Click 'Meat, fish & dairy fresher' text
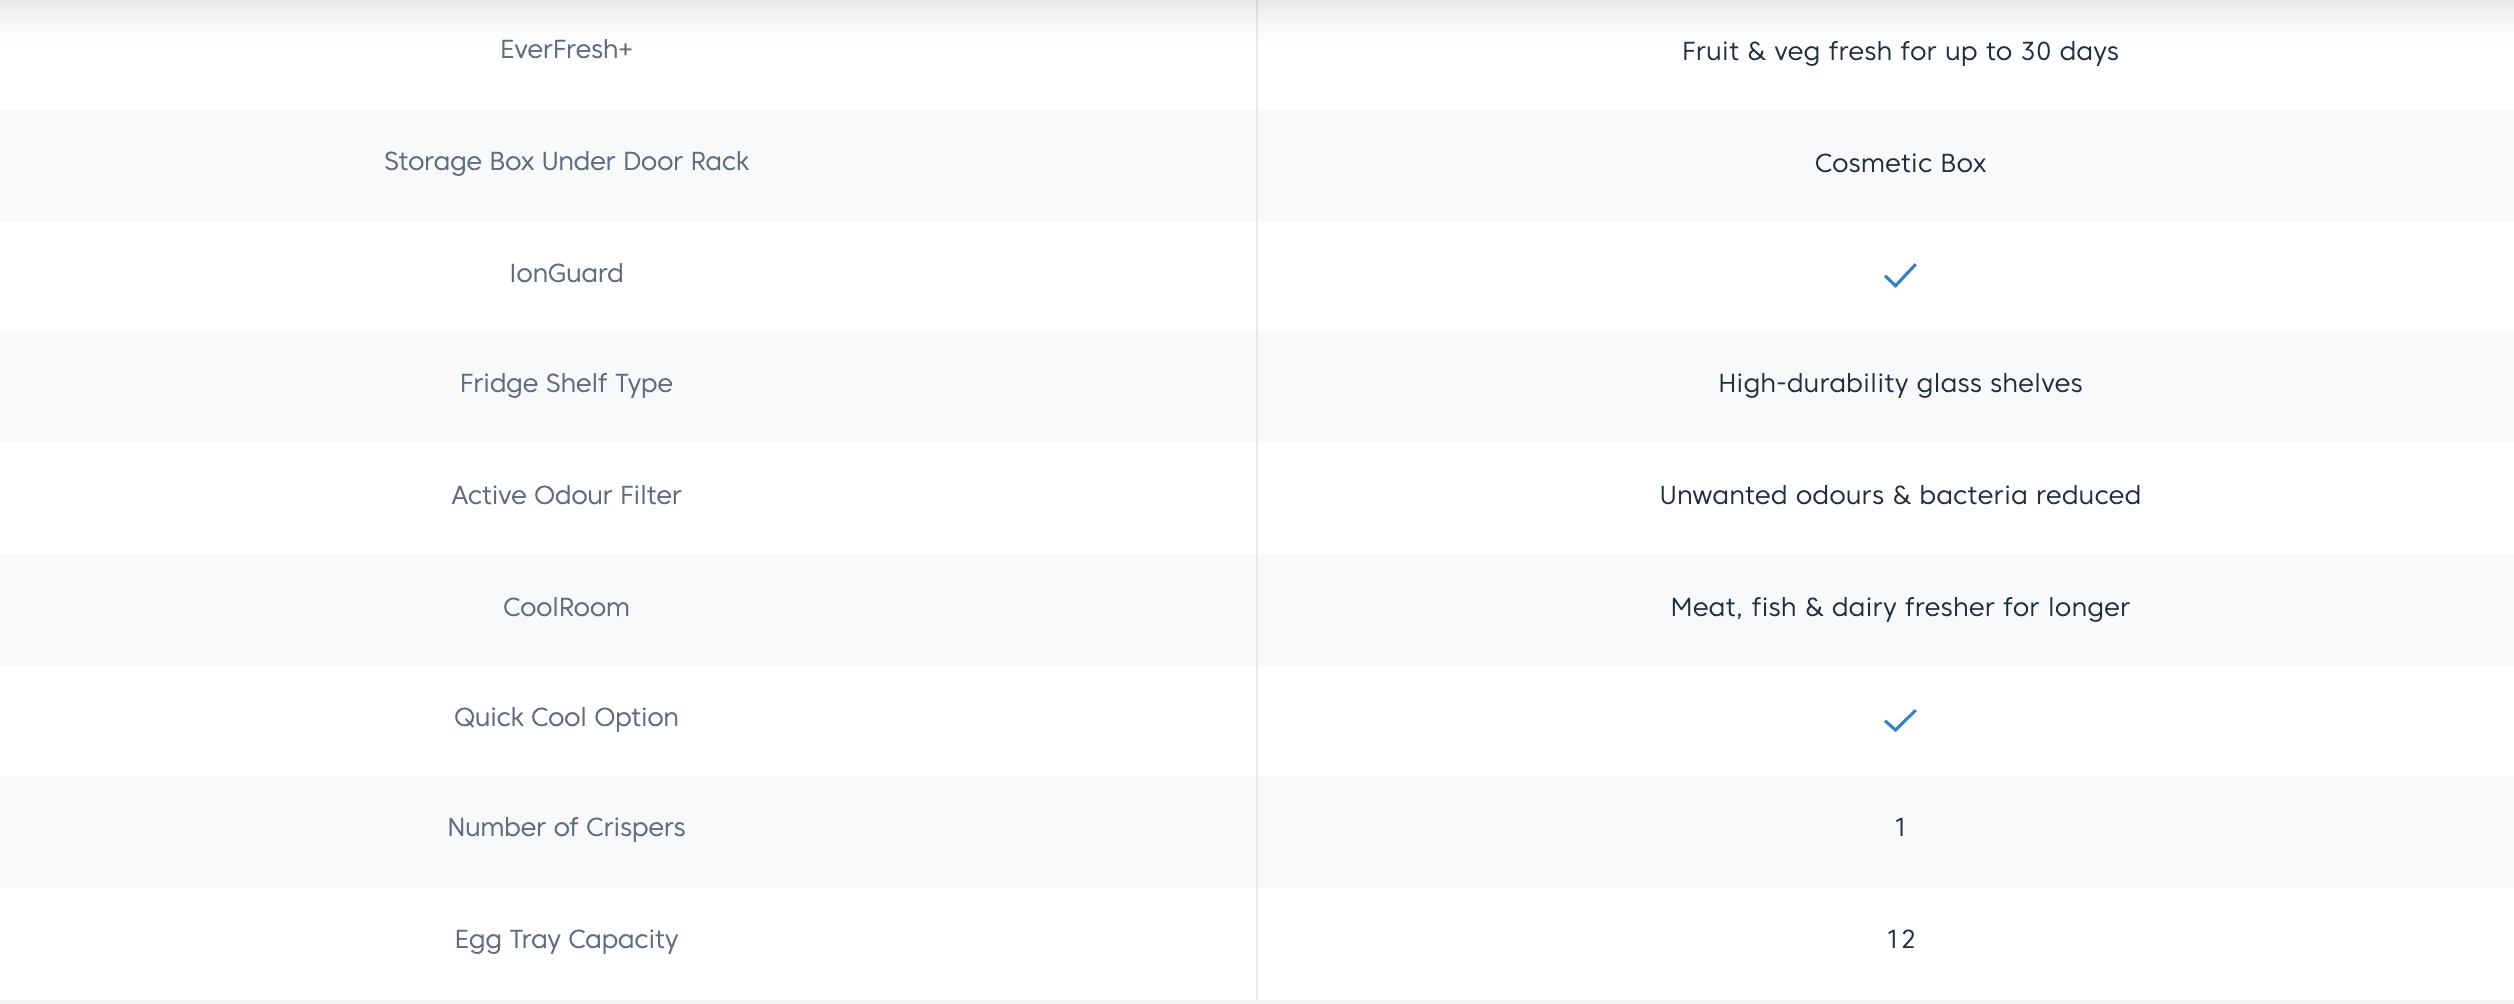Viewport: 2514px width, 1004px height. pyautogui.click(x=1900, y=608)
